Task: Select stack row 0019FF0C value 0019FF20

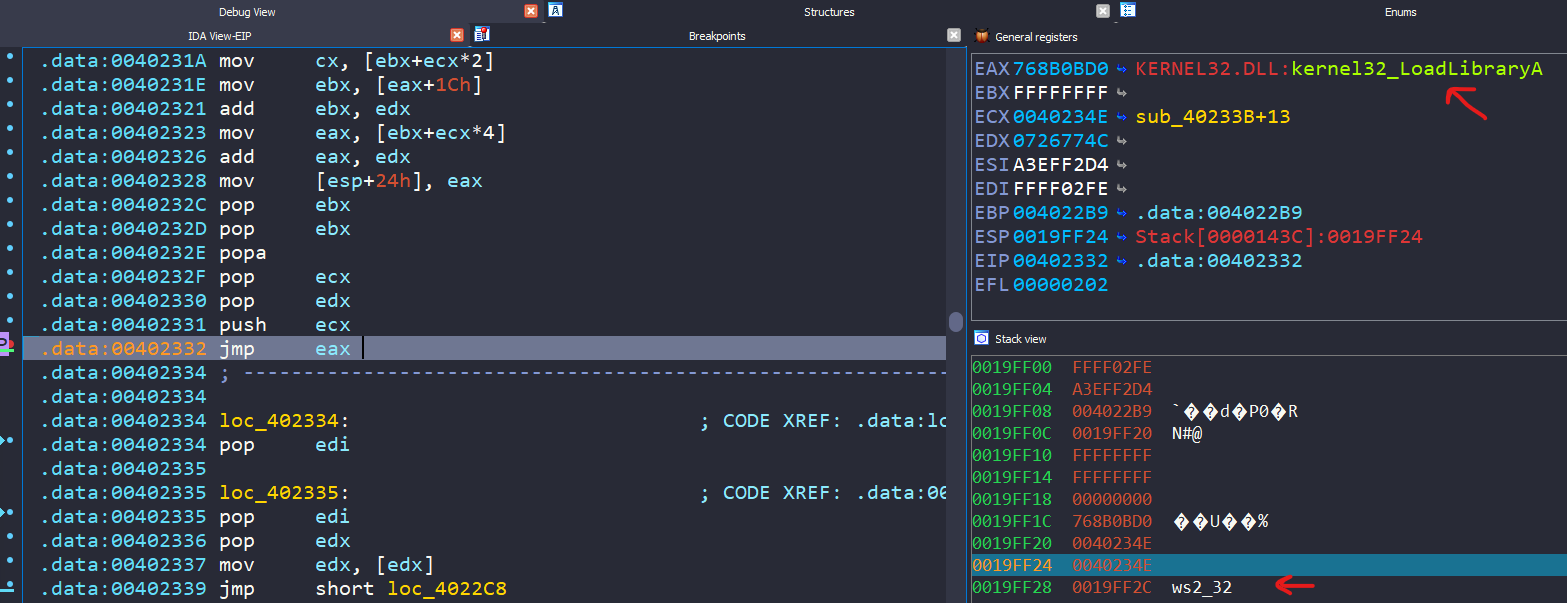Action: pyautogui.click(x=1112, y=433)
